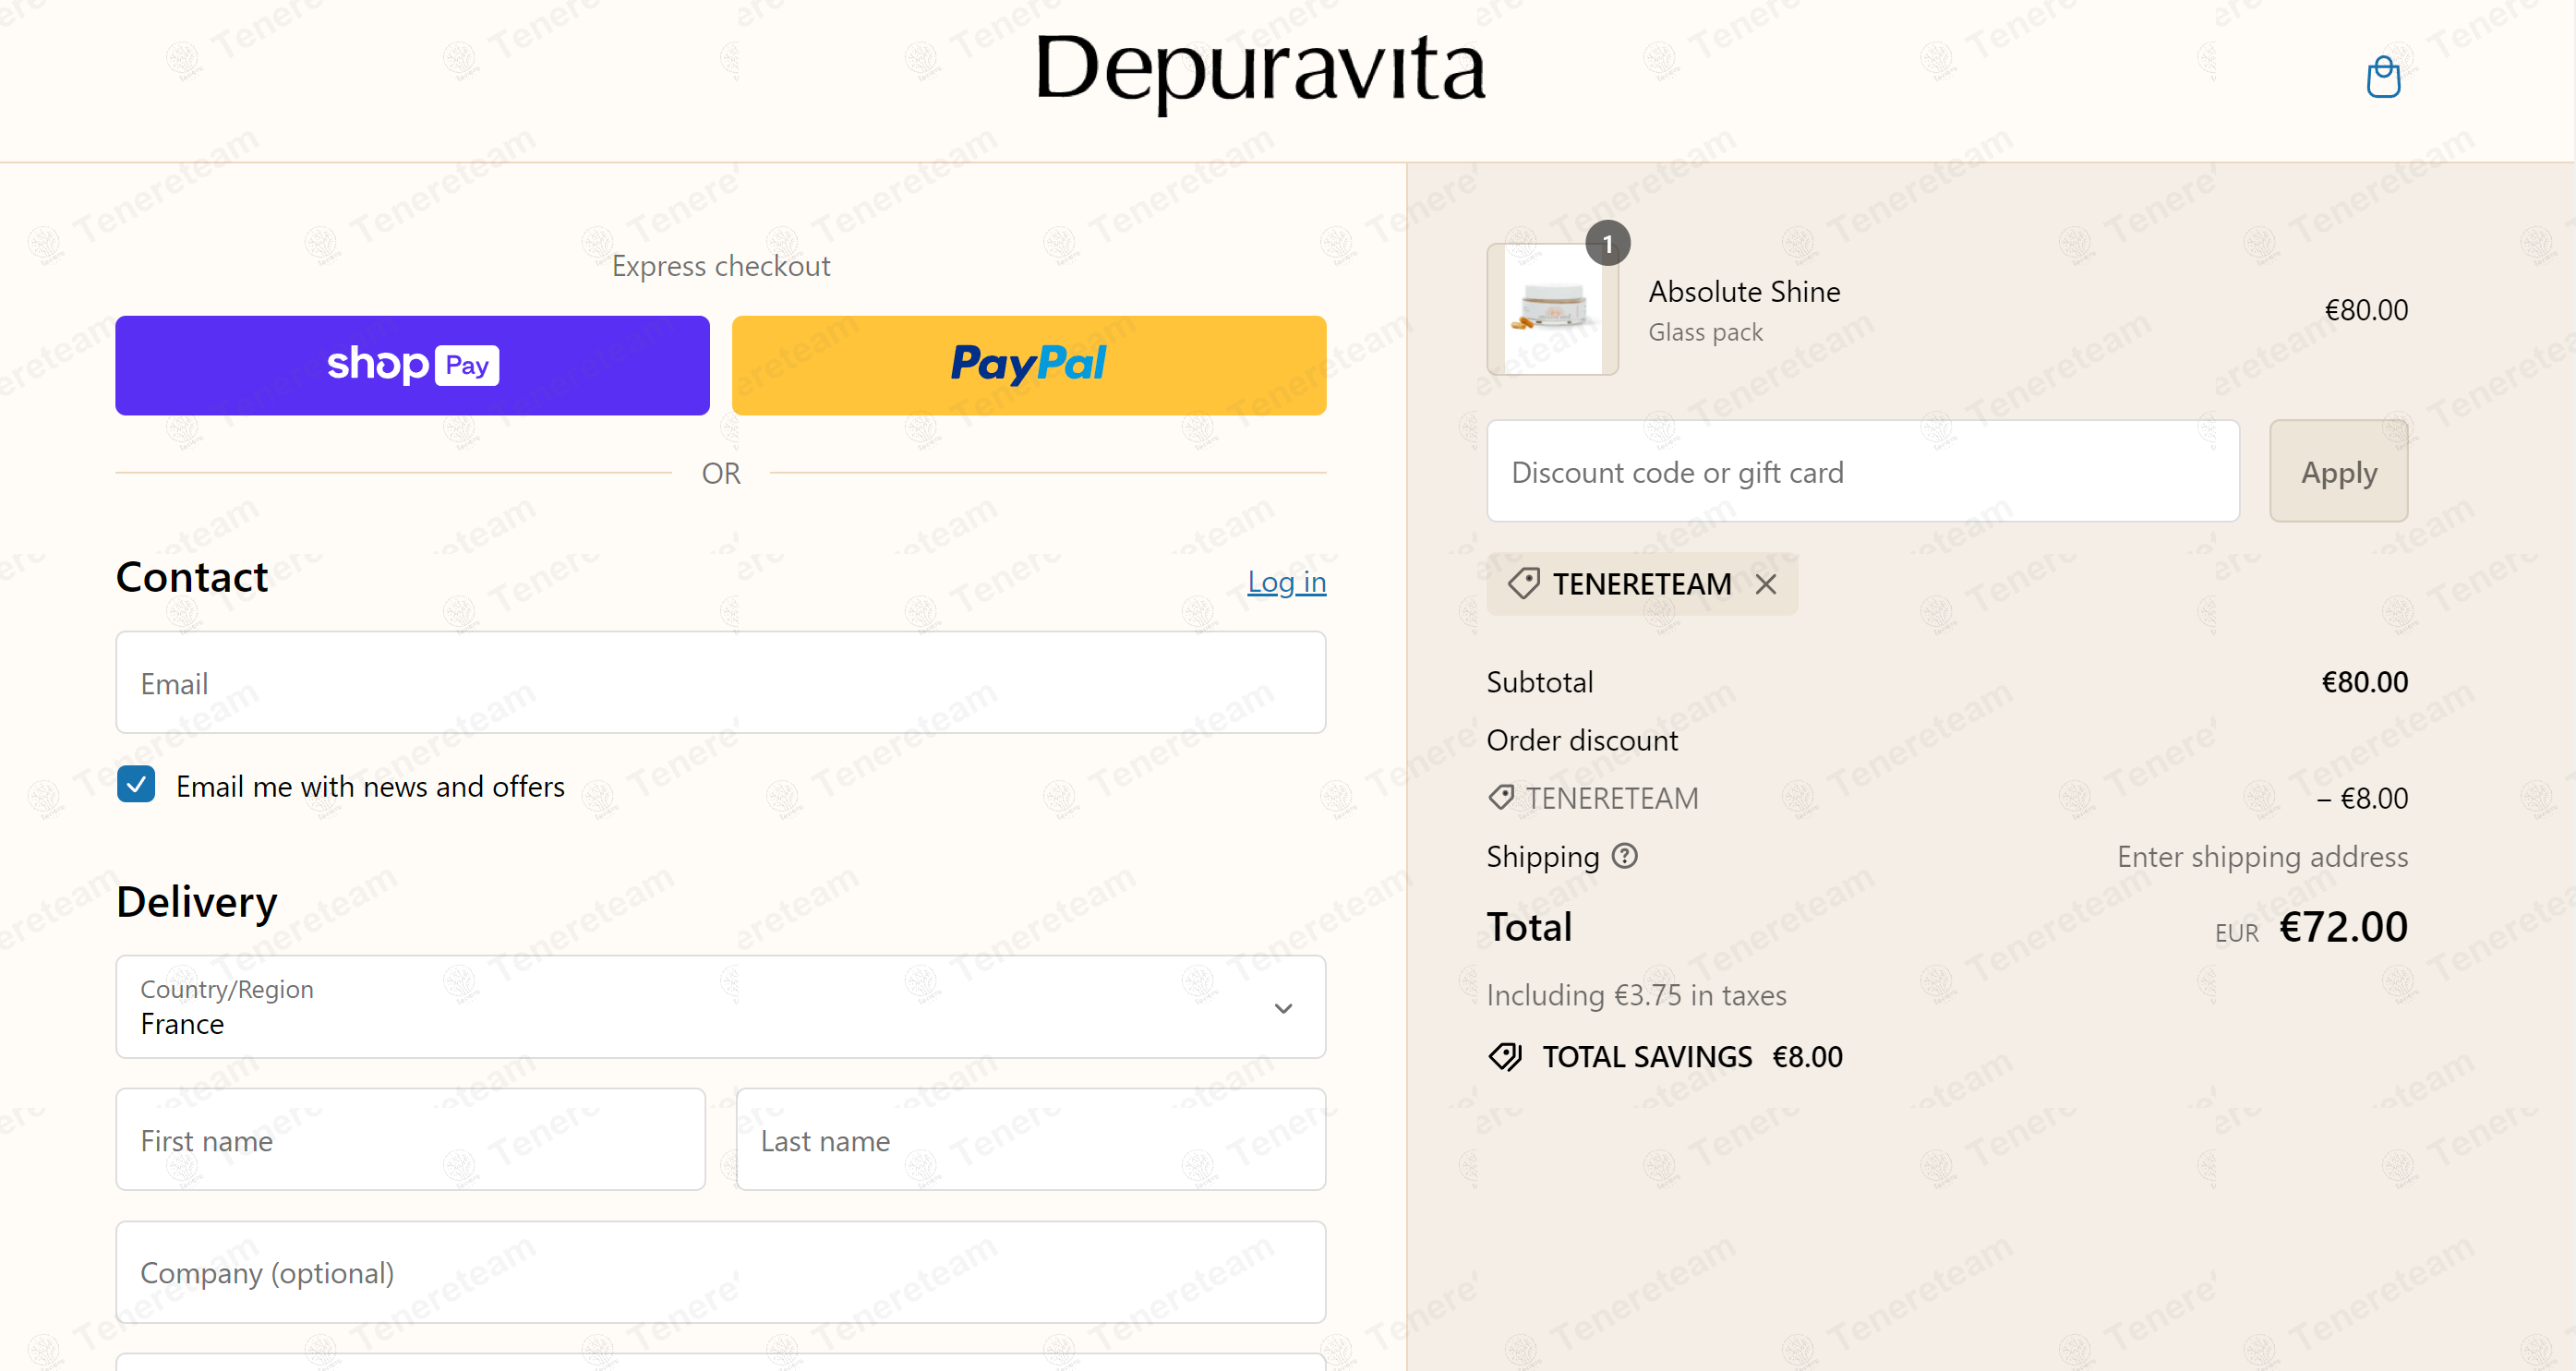Click the – €8.00 discount amount
Viewport: 2576px width, 1371px height.
(2361, 798)
